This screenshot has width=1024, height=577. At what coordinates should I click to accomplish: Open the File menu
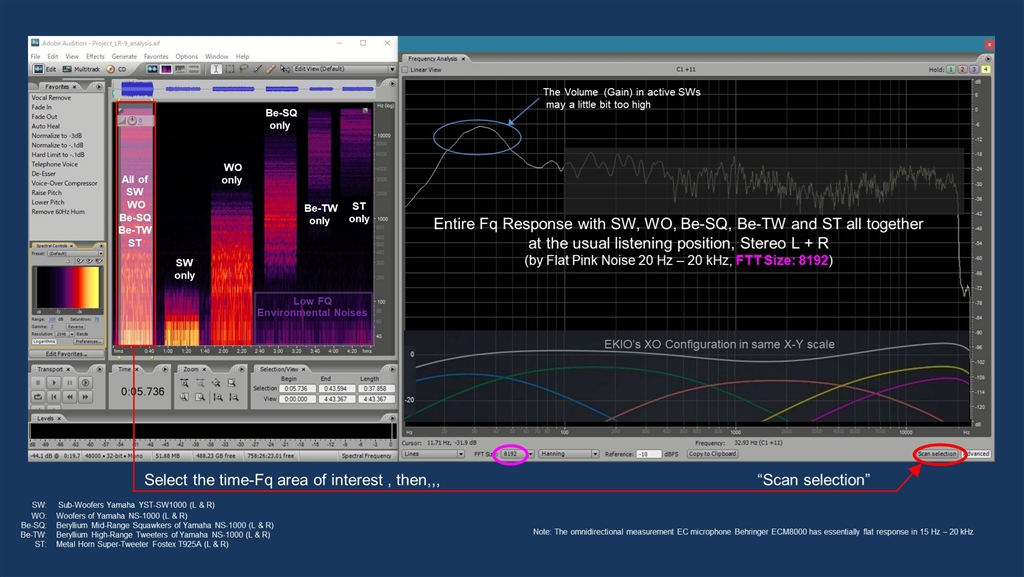point(35,57)
